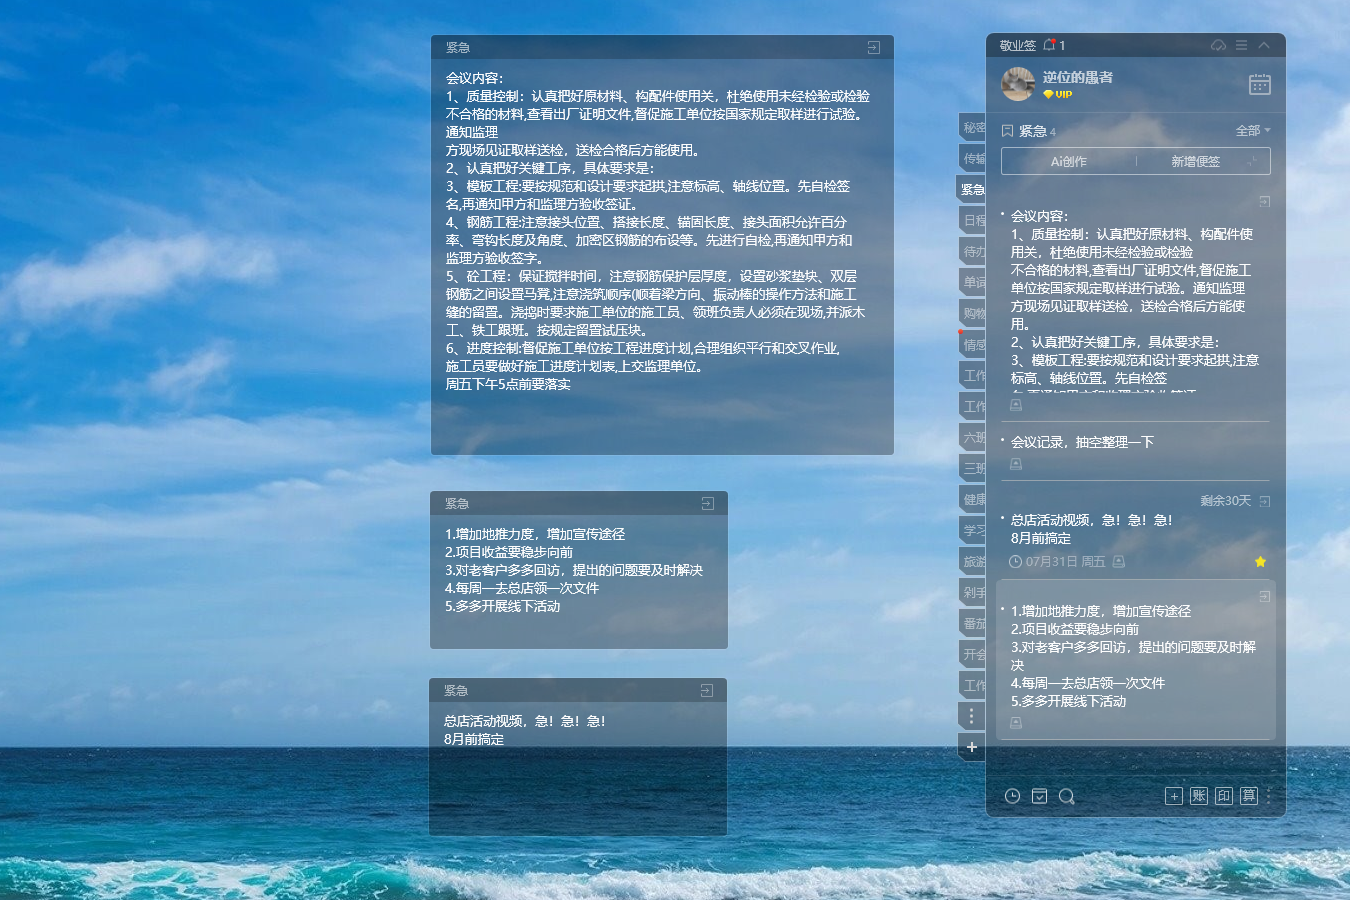1350x900 pixels.
Task: Open the calendar view icon
Action: (1260, 84)
